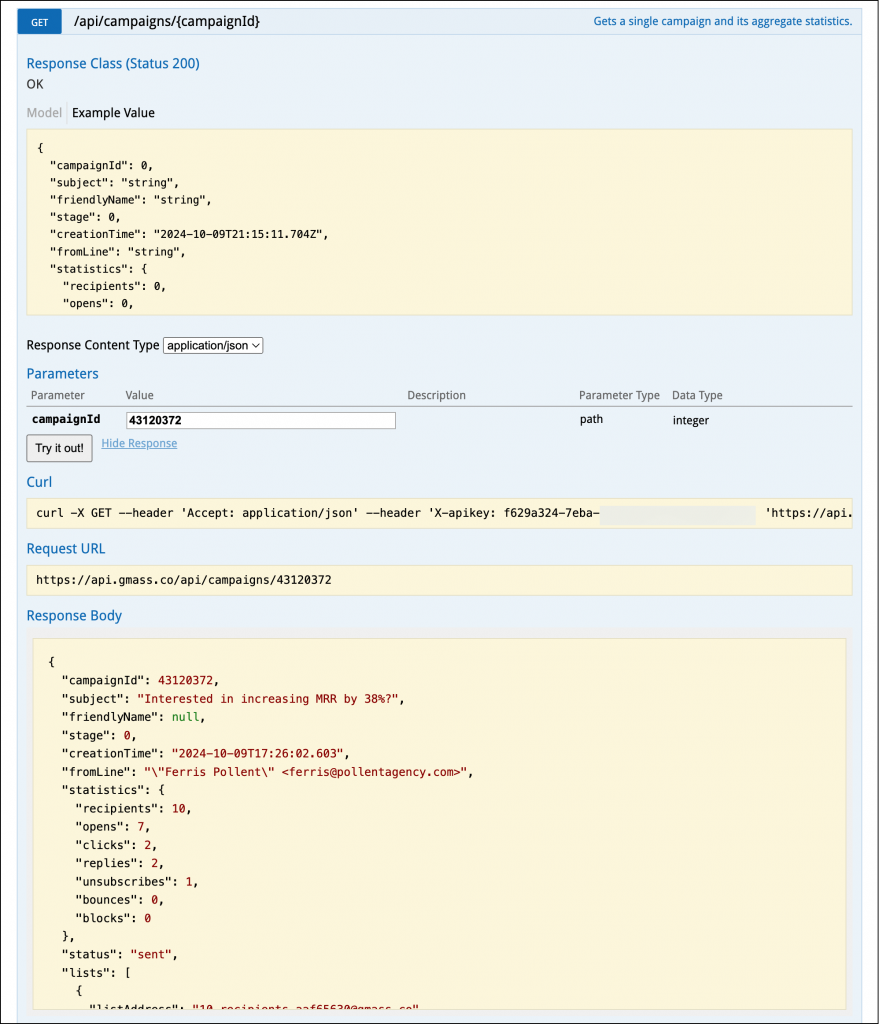Select the Curl section heading

(39, 482)
